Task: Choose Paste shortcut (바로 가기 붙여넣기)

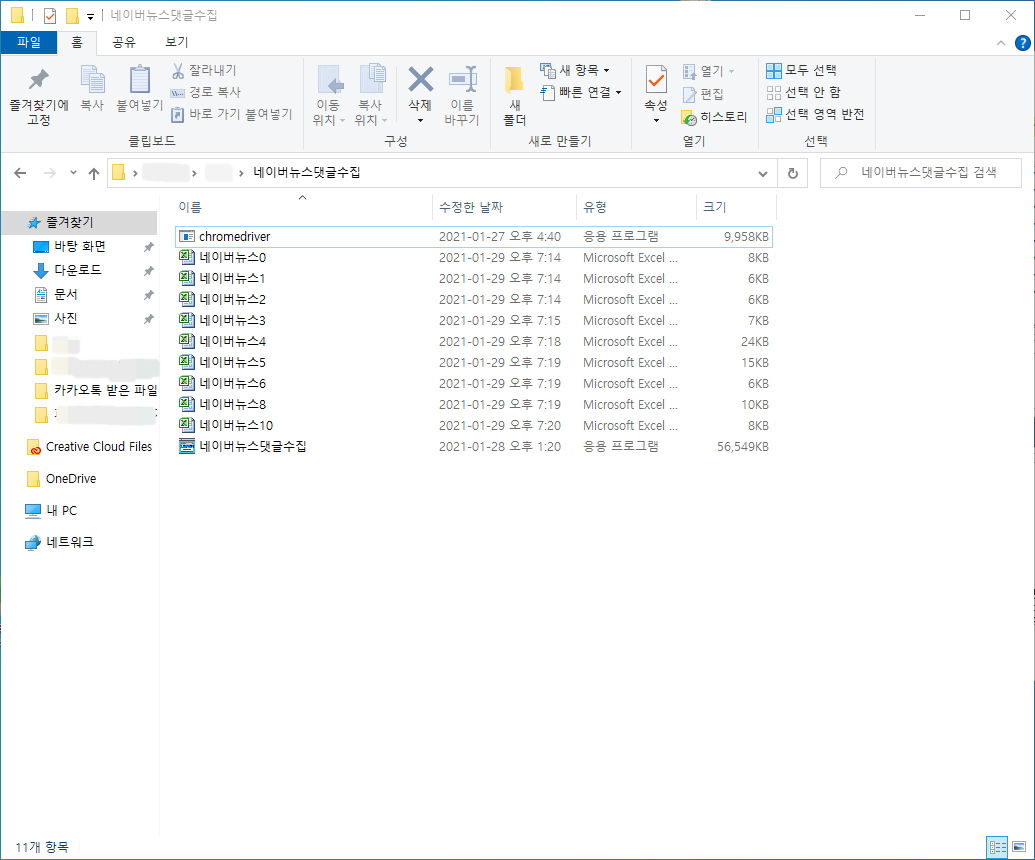Action: click(x=231, y=114)
